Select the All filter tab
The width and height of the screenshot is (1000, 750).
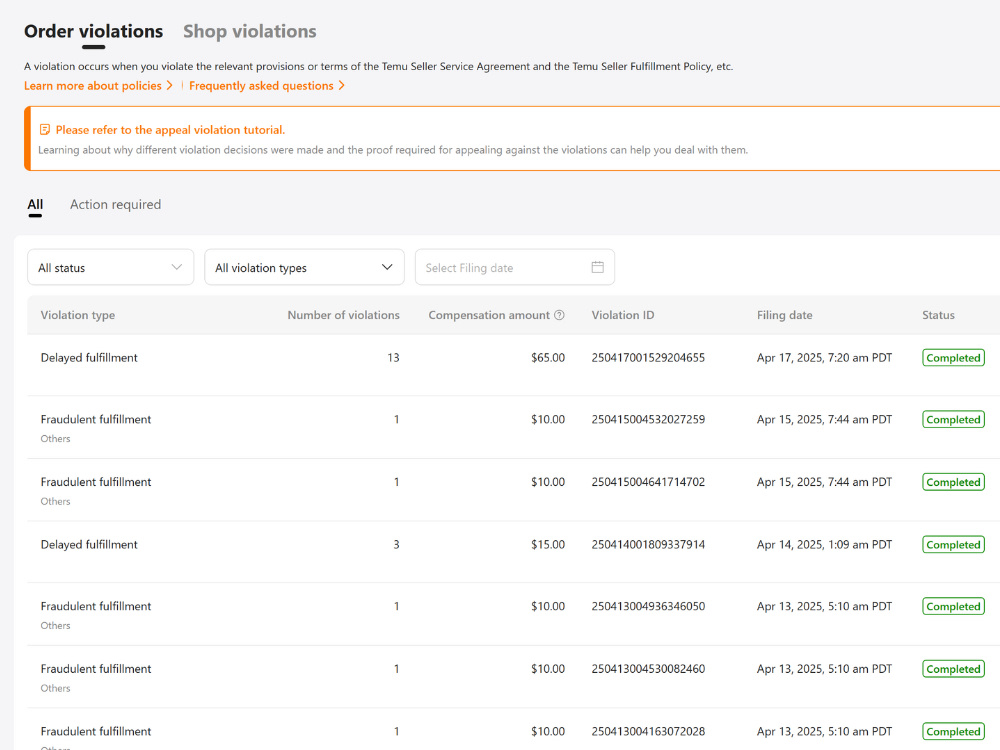(35, 204)
